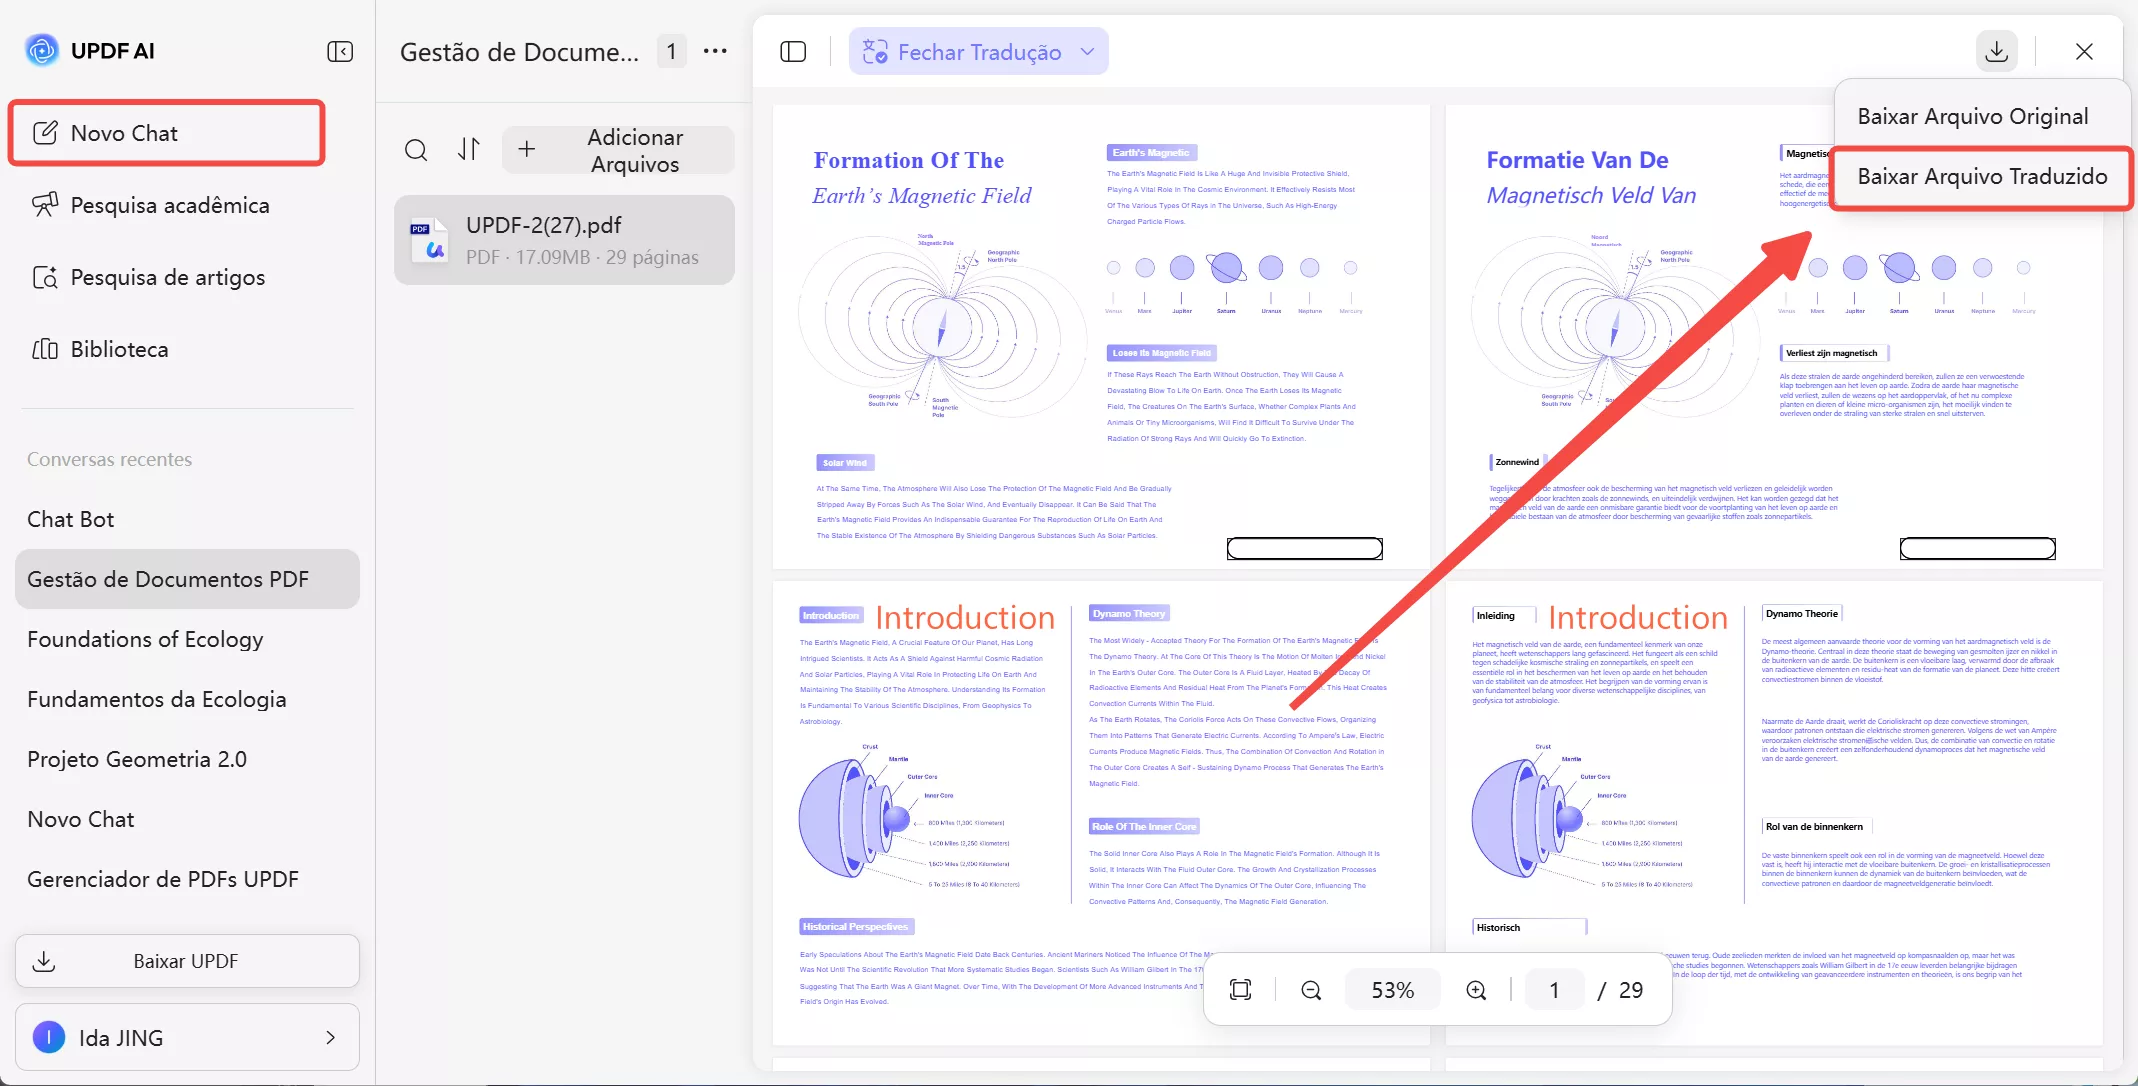Select Baixar Arquivo Original menu entry
Screen dimensions: 2138x1086
tap(1972, 116)
